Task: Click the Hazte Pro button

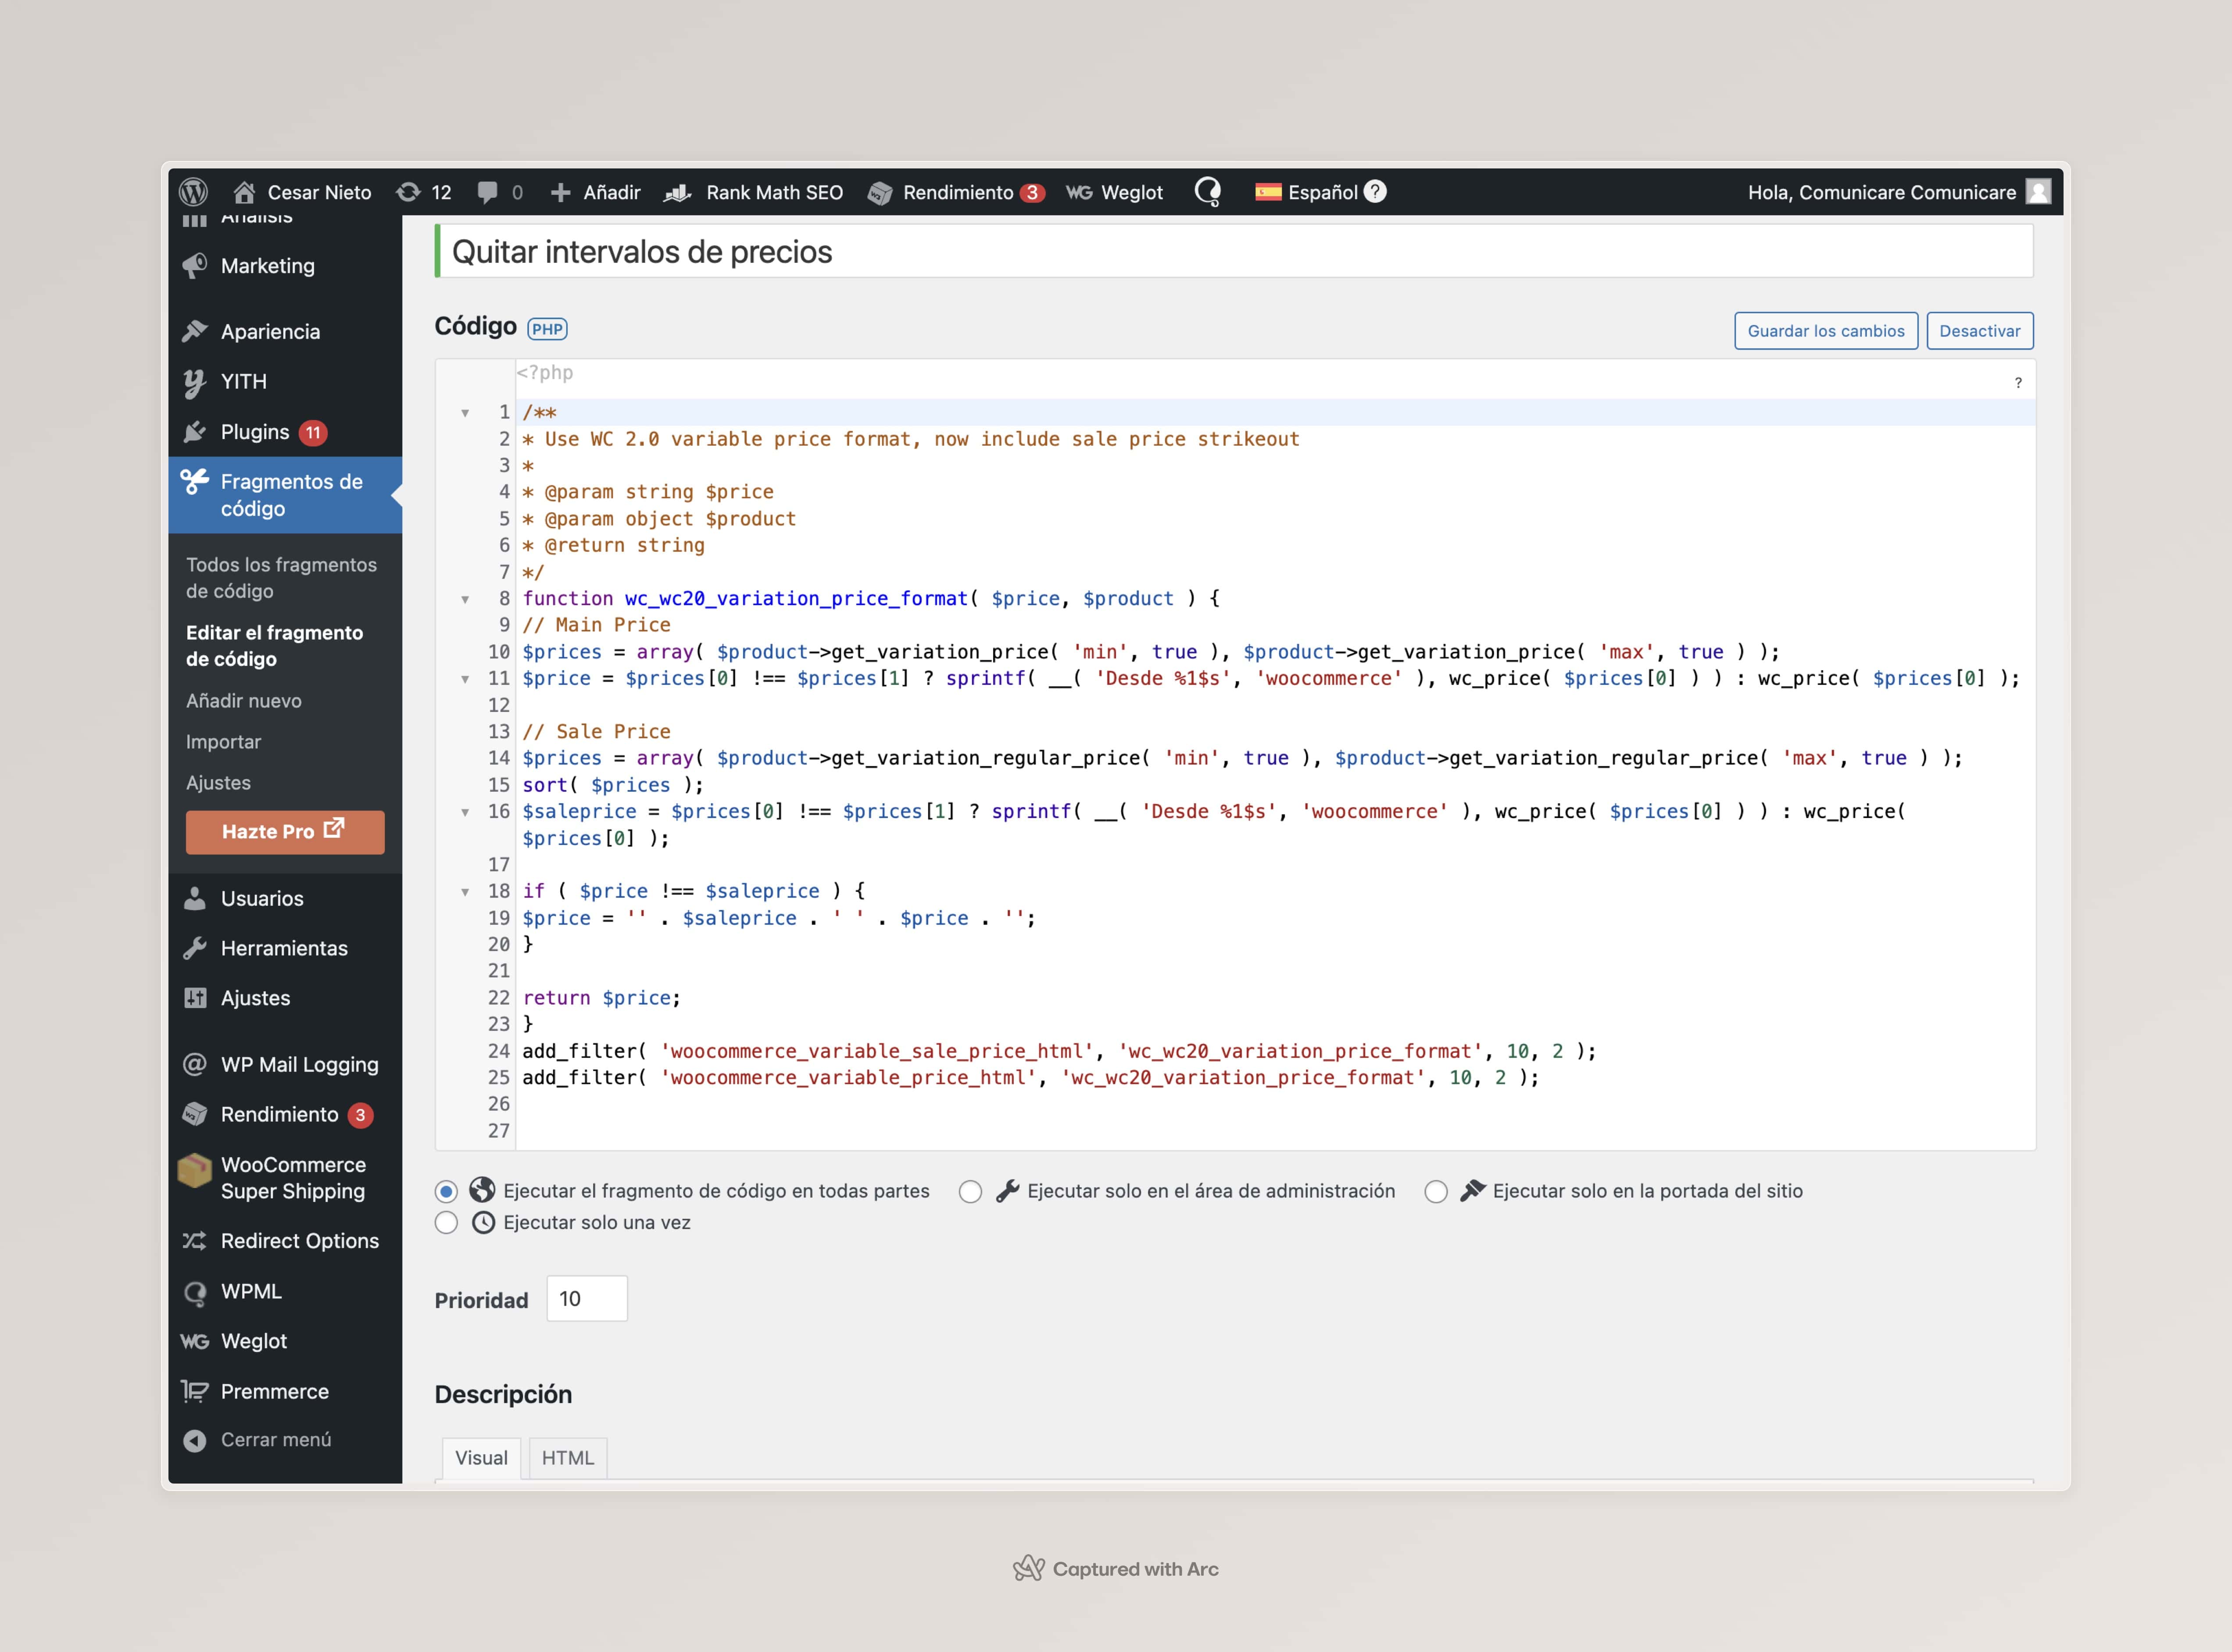Action: (x=285, y=832)
